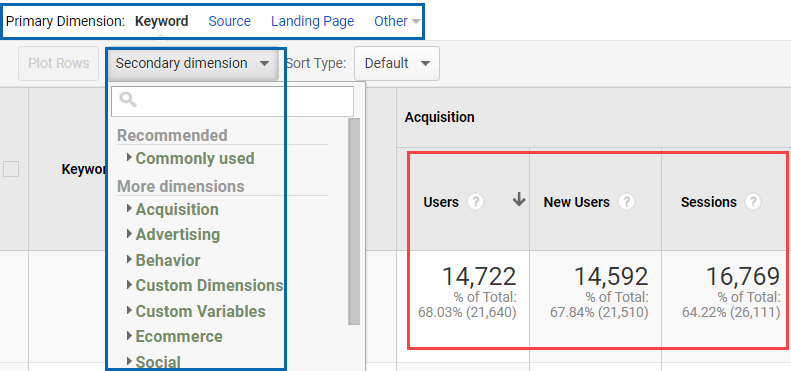The width and height of the screenshot is (791, 371).
Task: Click the Keyword column header
Action: [84, 169]
